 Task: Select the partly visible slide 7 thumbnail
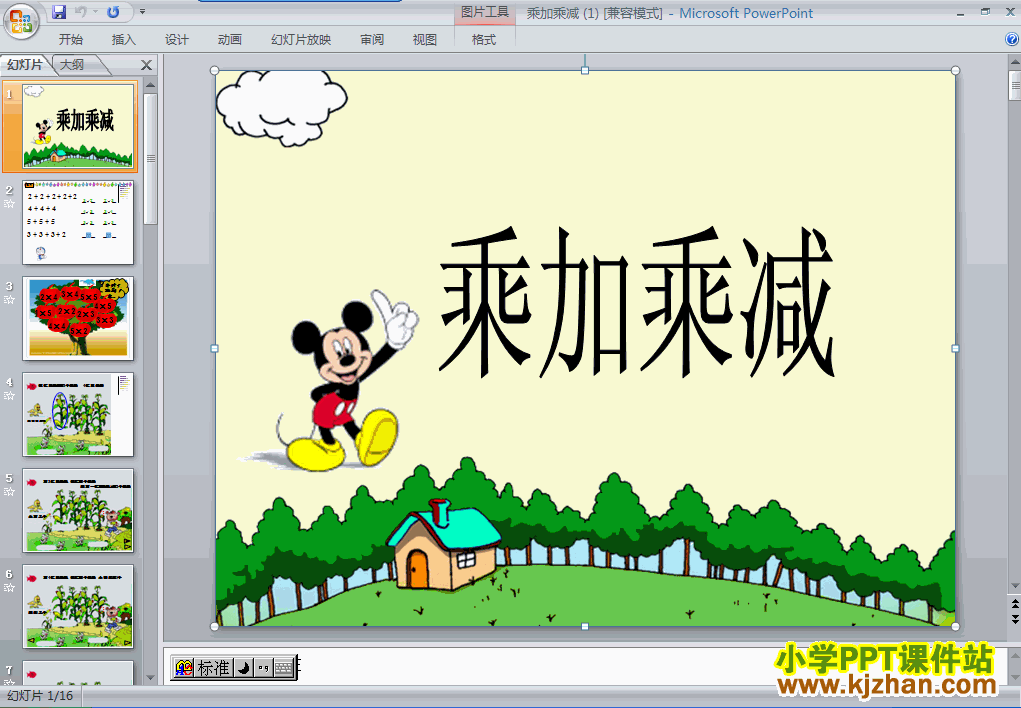coord(77,672)
